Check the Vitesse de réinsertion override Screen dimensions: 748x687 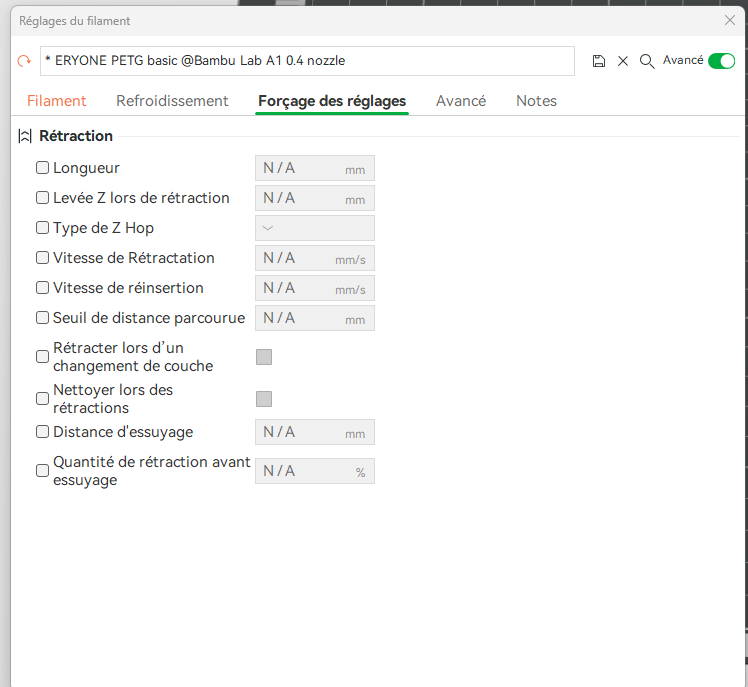[x=42, y=288]
